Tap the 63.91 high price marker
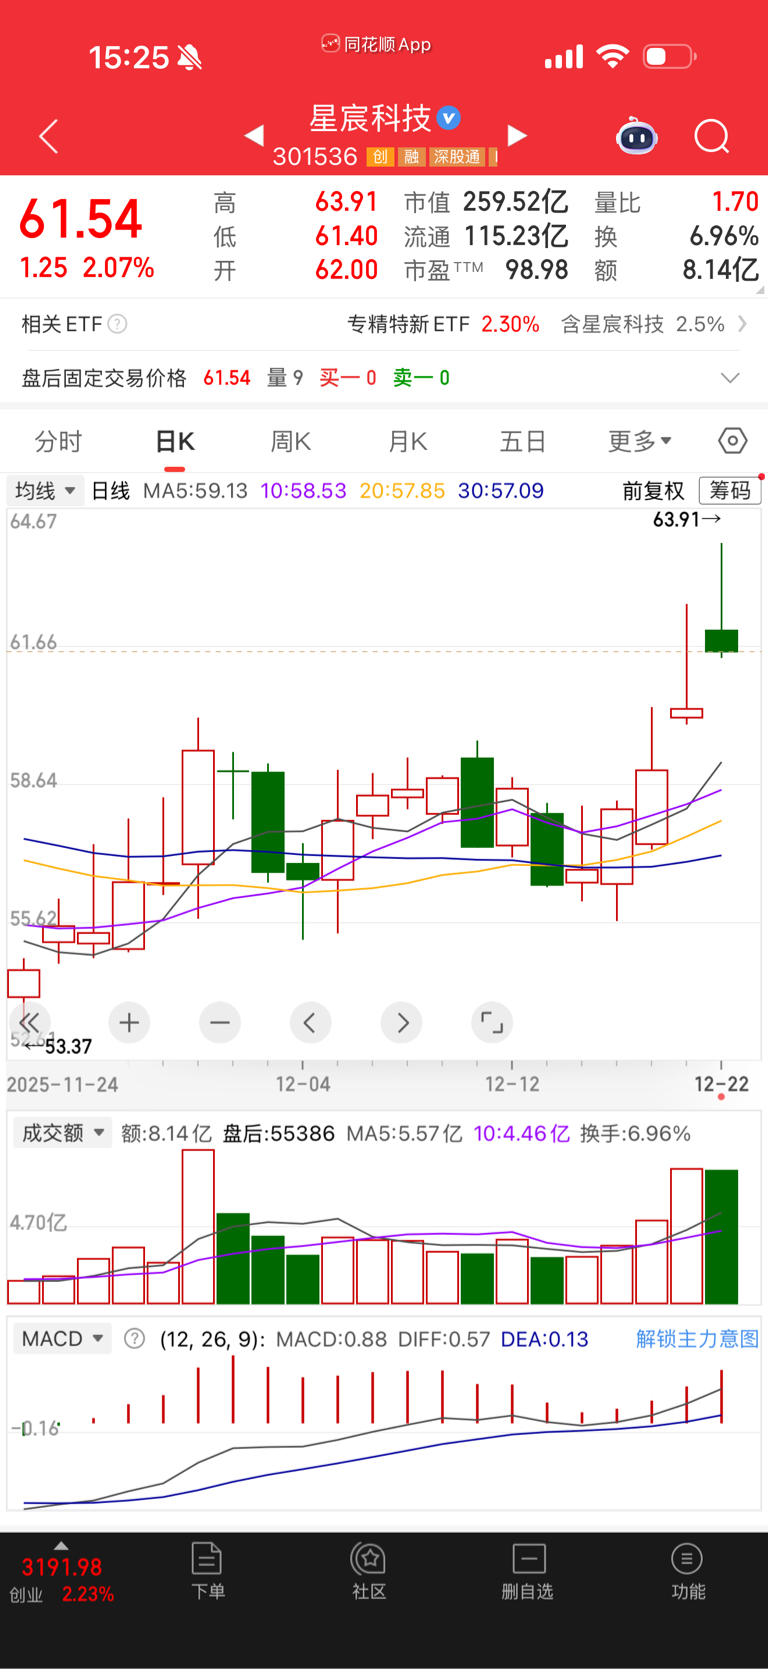768x1669 pixels. click(x=686, y=519)
